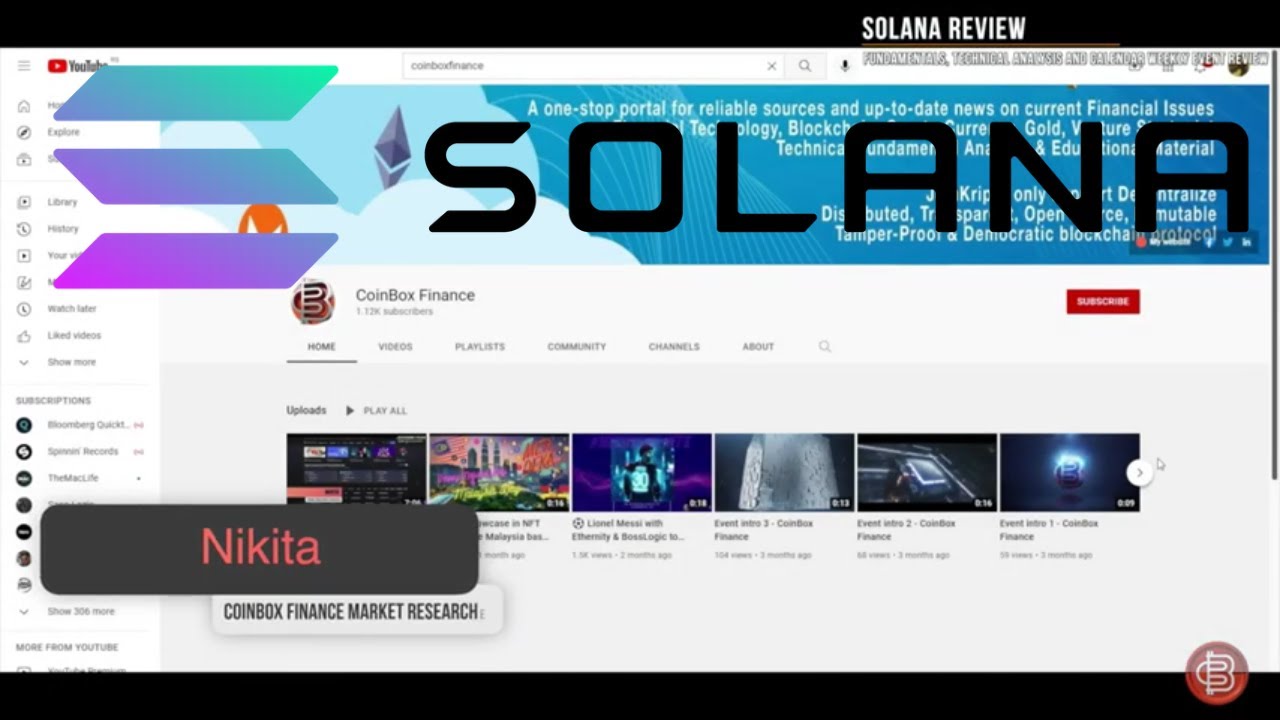Click the Event intro 1 thumbnail
This screenshot has width=1280, height=720.
pyautogui.click(x=1070, y=472)
